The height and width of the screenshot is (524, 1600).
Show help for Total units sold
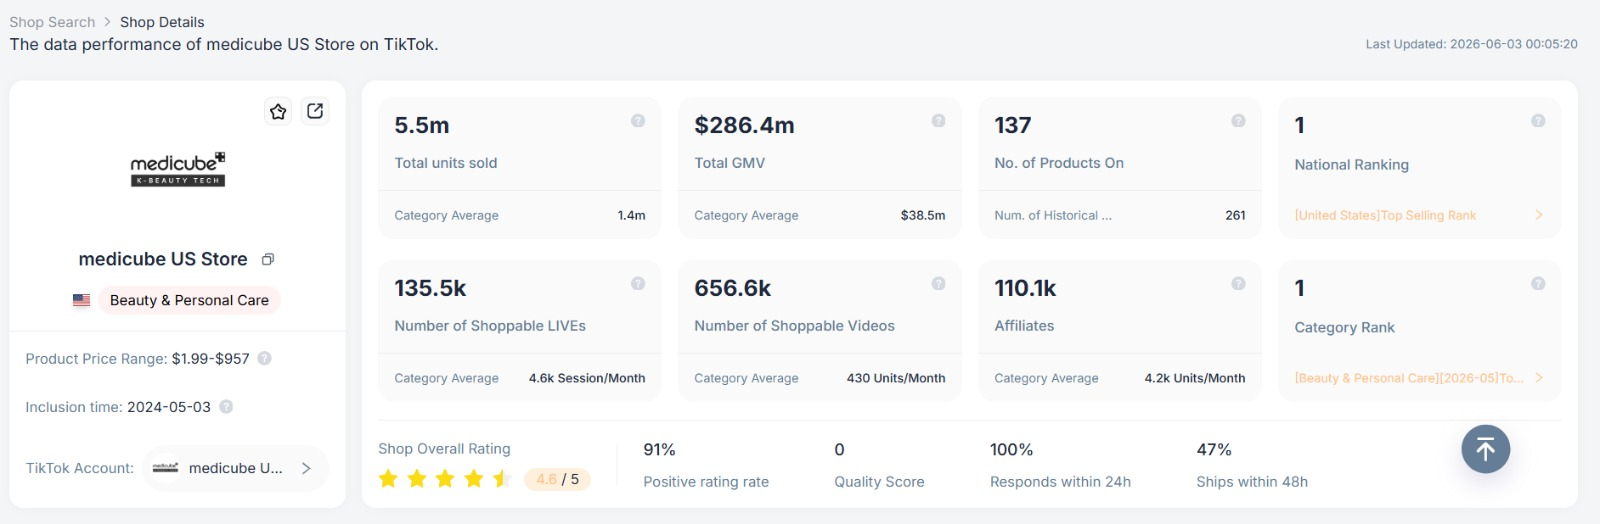click(x=638, y=121)
